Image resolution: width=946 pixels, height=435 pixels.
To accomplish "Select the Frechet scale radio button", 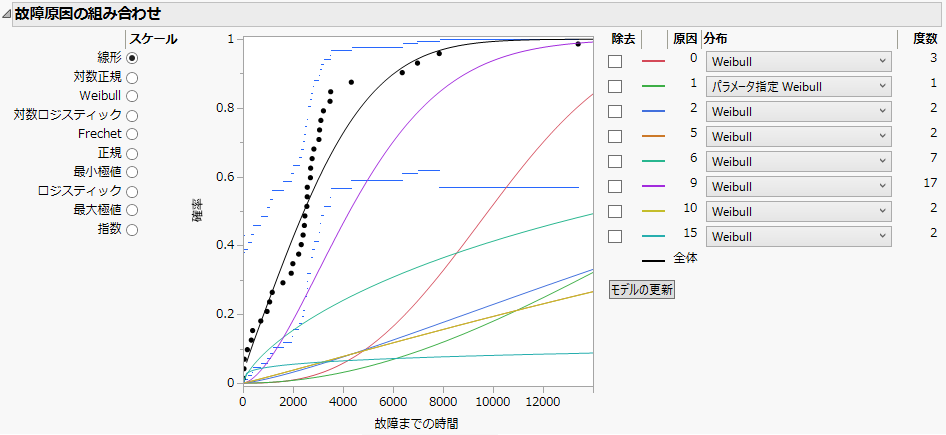I will (x=132, y=134).
